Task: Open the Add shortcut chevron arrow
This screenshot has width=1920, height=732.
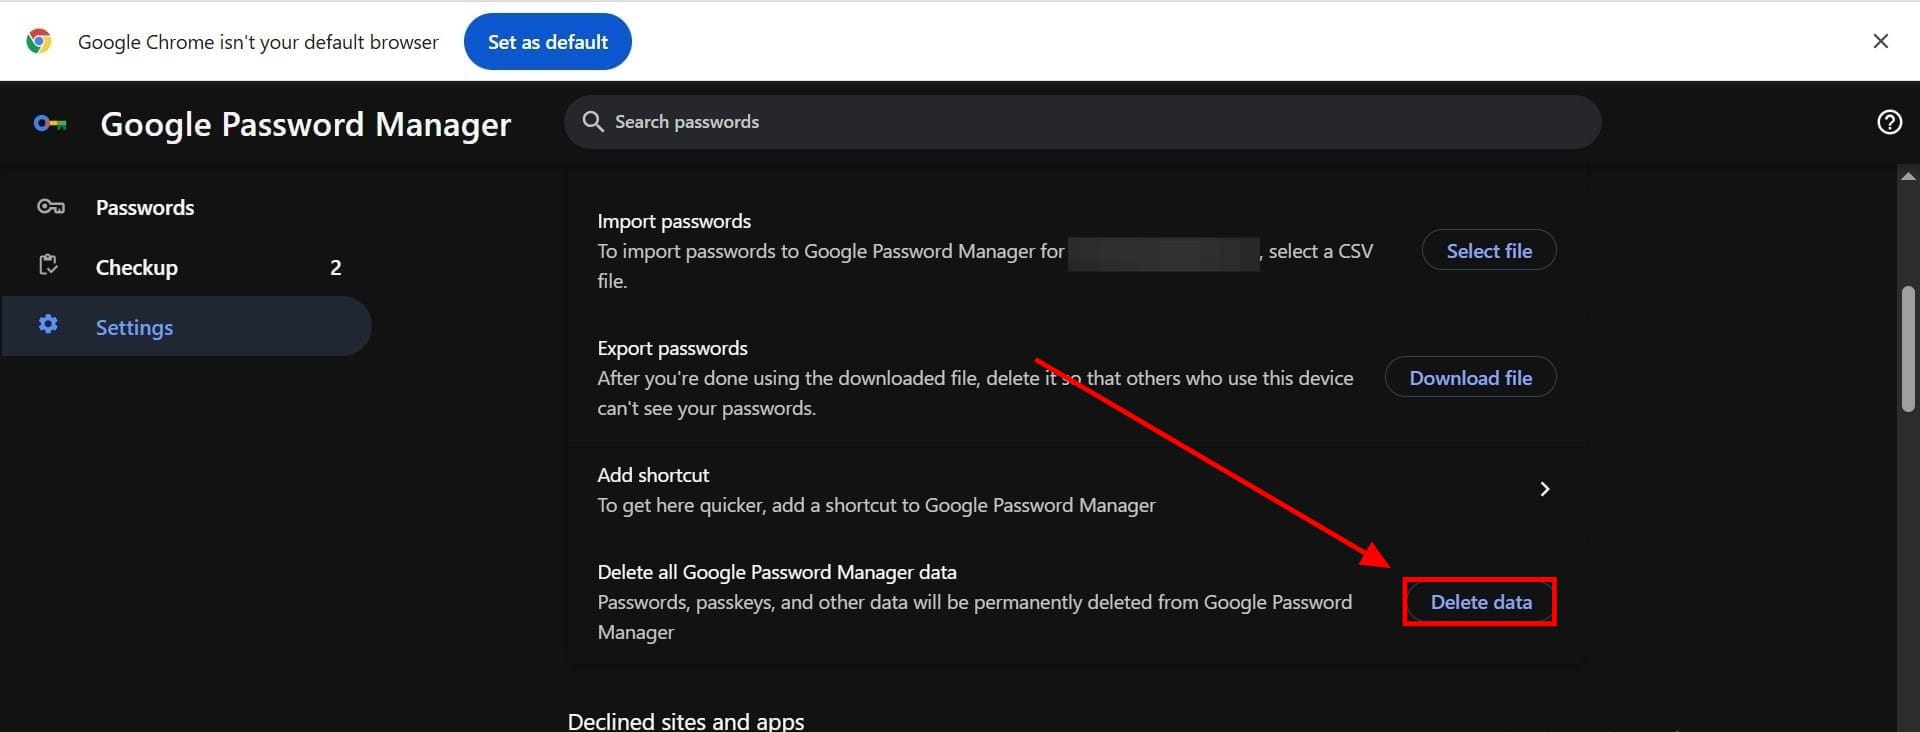Action: (x=1544, y=489)
